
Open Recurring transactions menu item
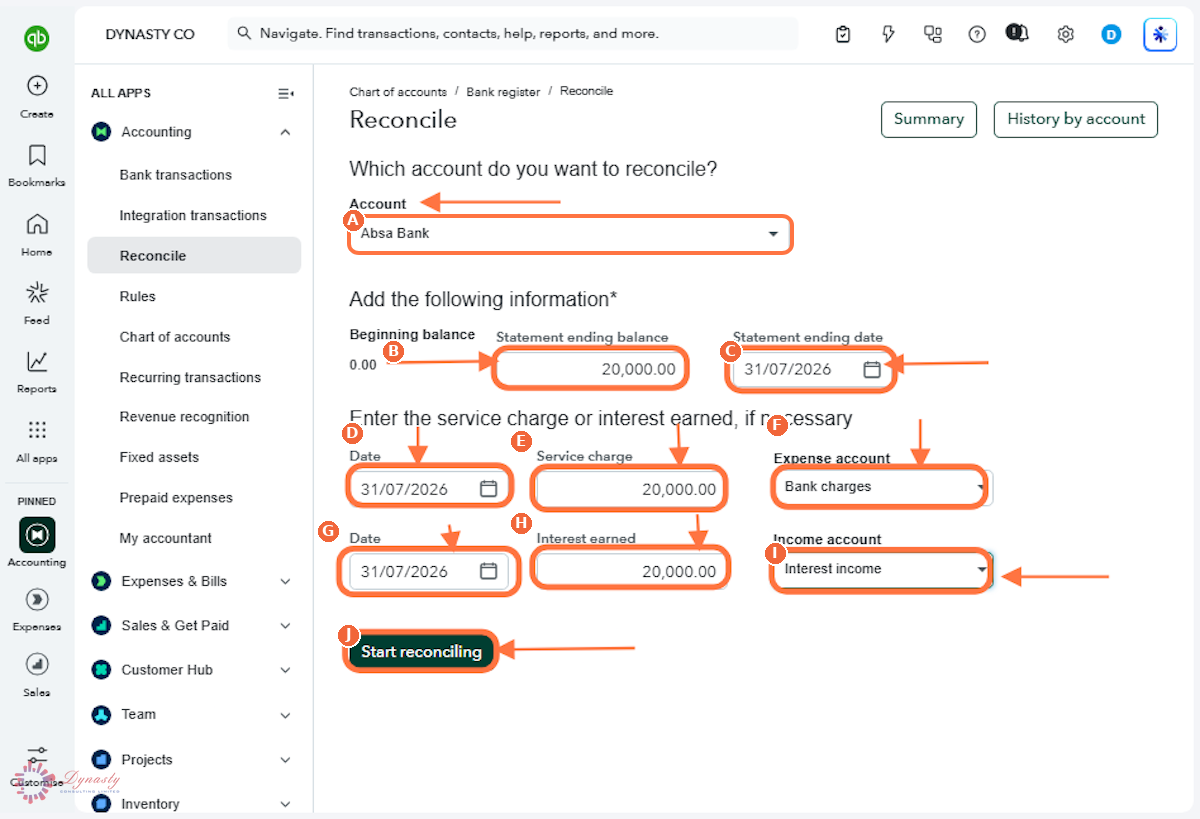click(x=190, y=377)
